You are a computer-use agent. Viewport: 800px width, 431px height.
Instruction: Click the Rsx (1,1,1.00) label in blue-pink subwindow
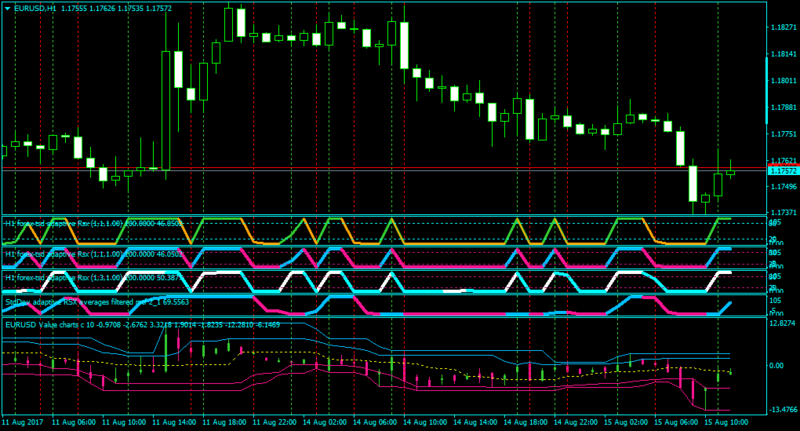(x=93, y=254)
